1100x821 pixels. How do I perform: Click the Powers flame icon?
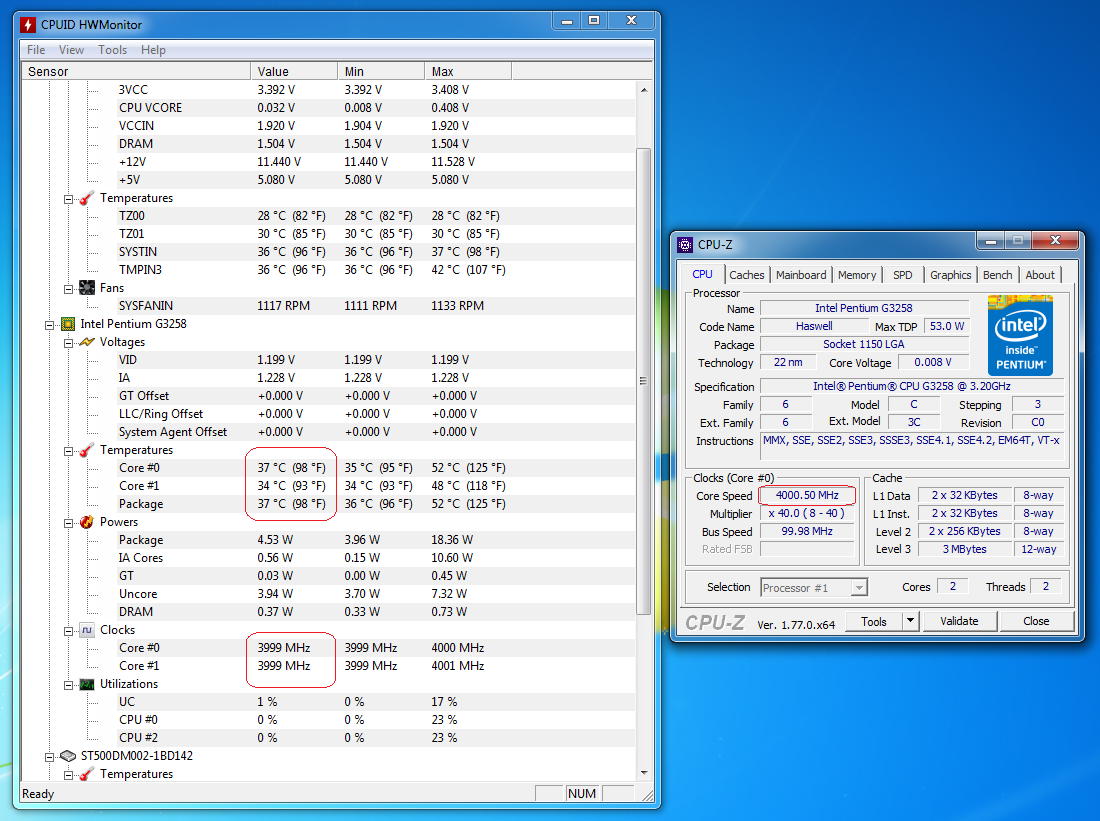tap(87, 522)
